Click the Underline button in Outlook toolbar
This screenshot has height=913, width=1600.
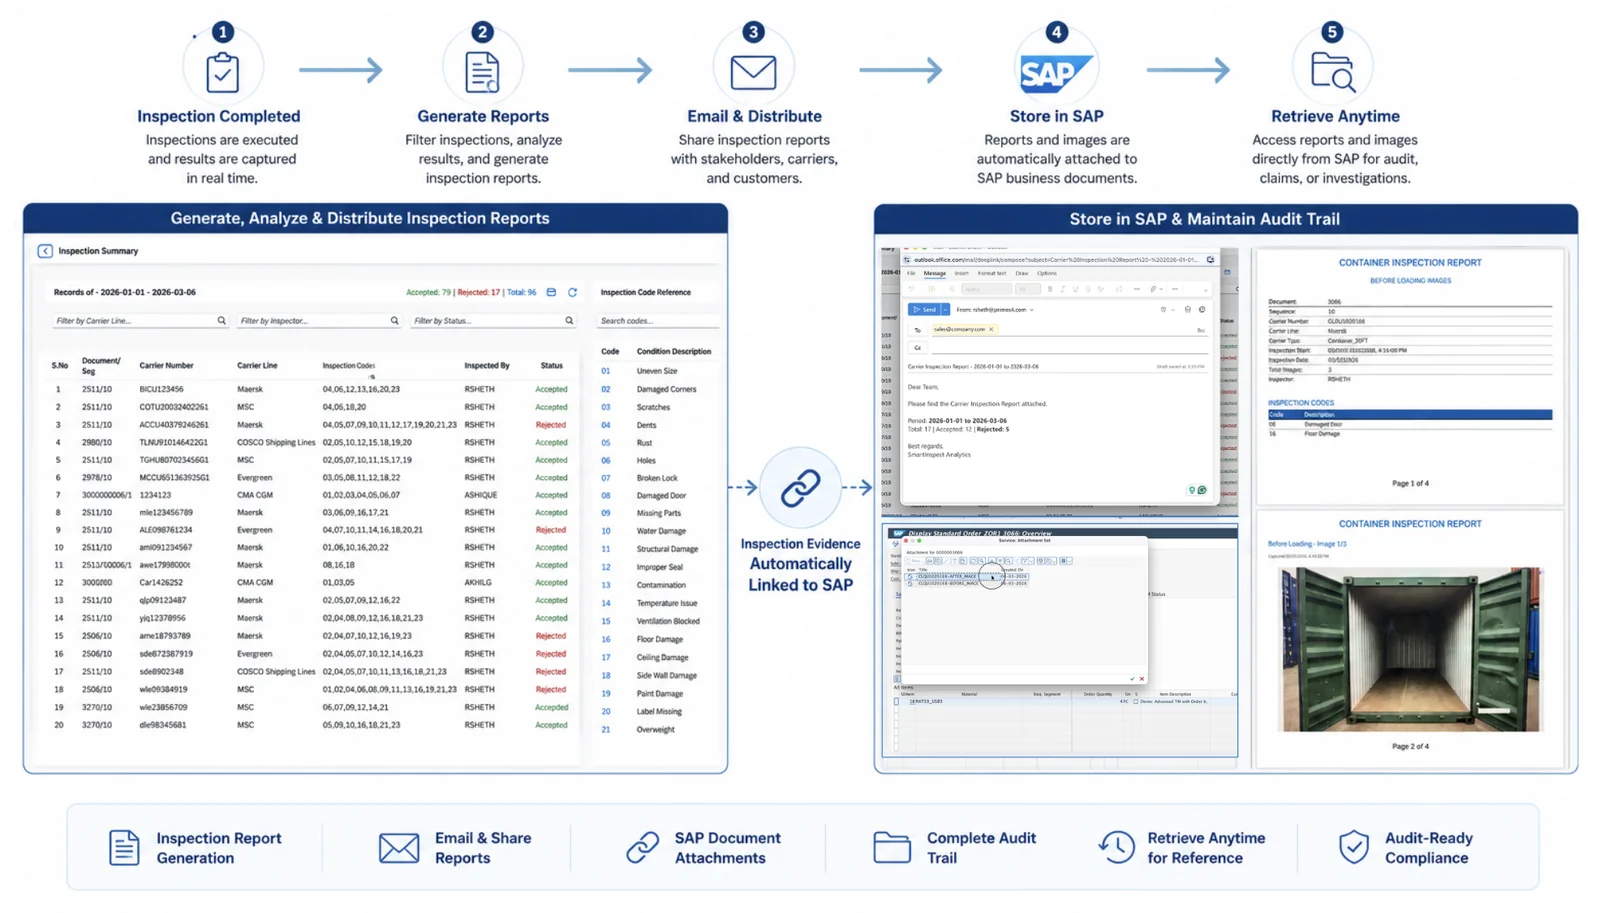click(x=1076, y=289)
